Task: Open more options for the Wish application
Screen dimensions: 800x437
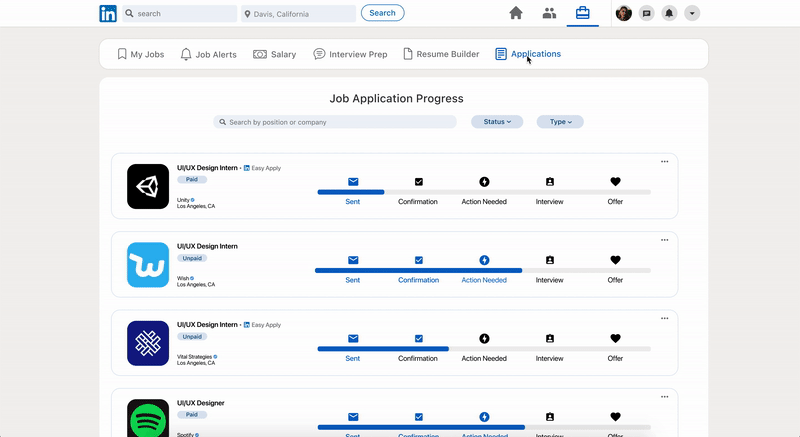Action: (x=664, y=240)
